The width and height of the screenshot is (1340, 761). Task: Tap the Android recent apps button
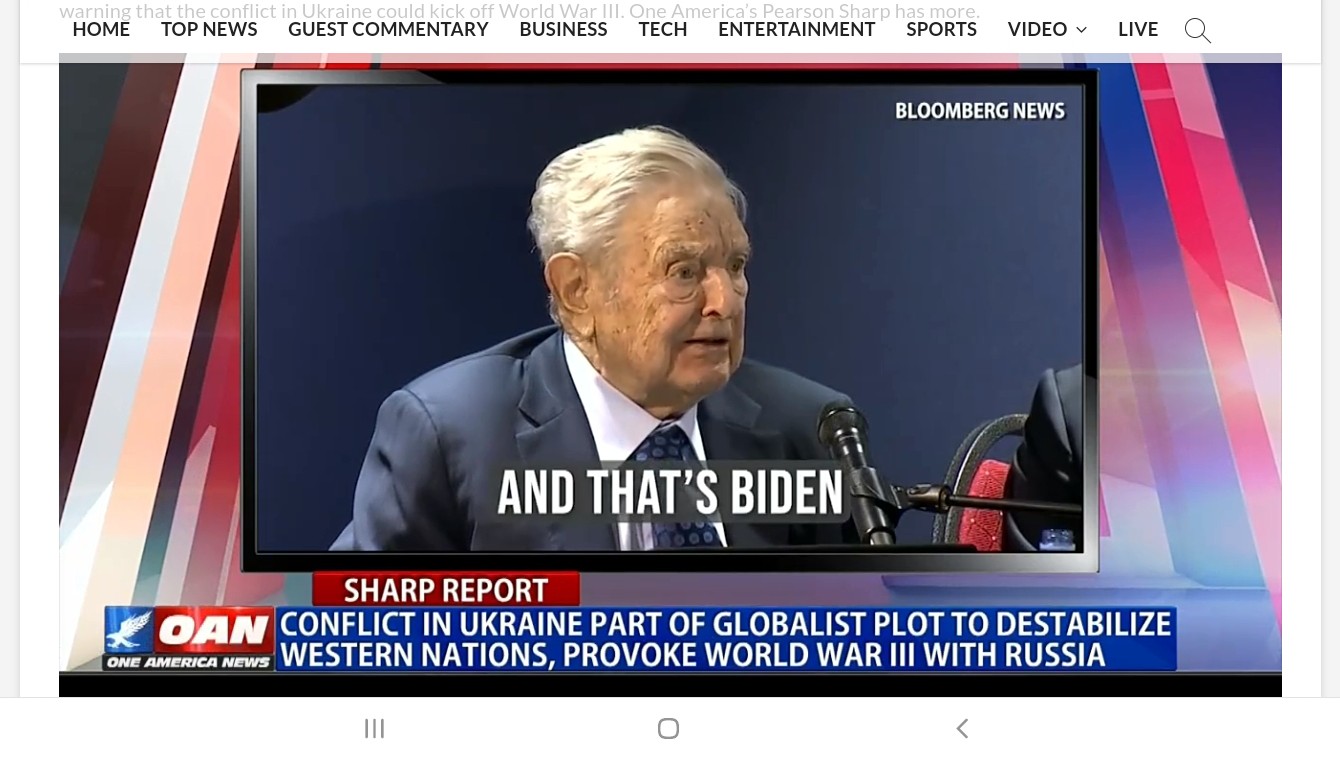pos(374,729)
